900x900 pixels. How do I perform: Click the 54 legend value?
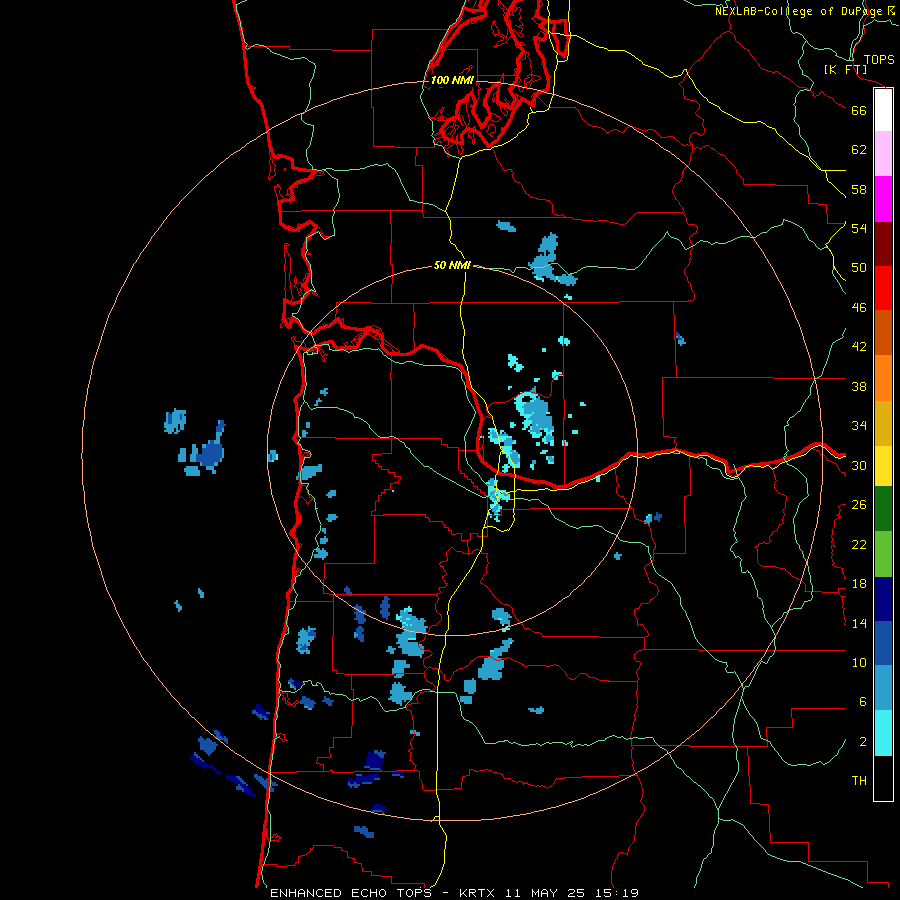pos(859,228)
